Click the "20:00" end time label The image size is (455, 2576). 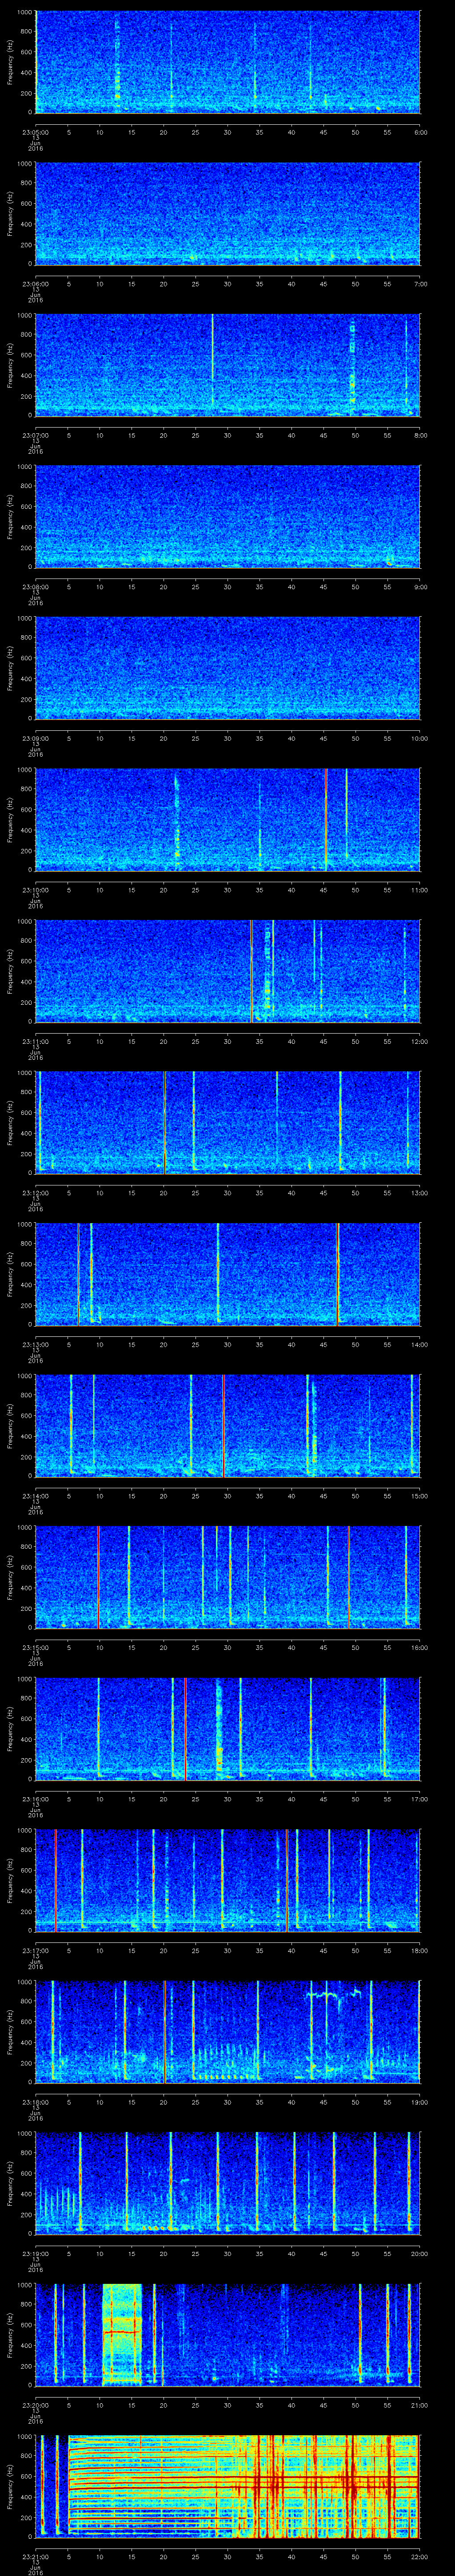pos(420,2253)
